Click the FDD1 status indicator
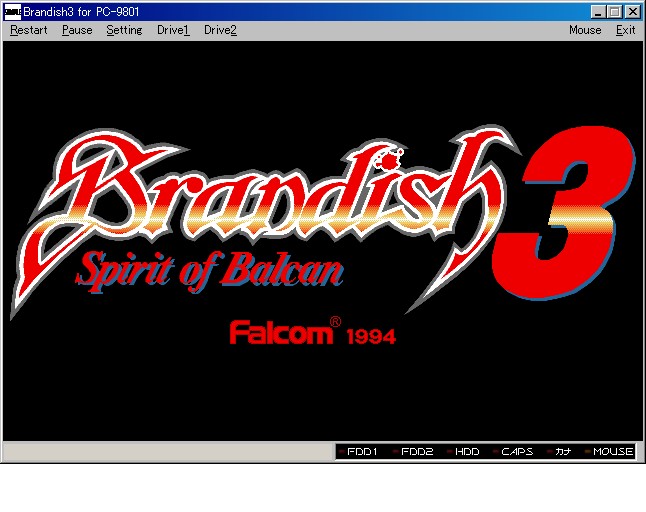This screenshot has height=512, width=646. point(358,451)
